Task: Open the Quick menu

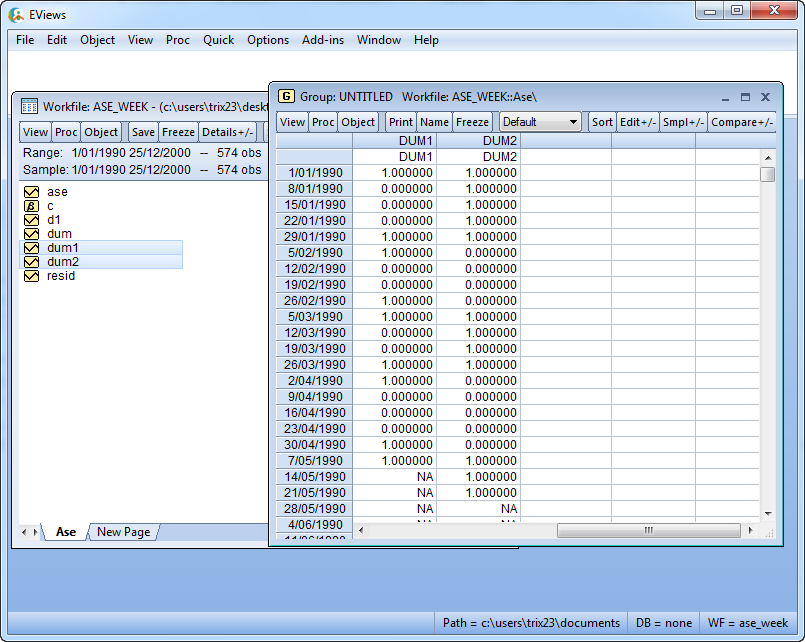Action: [219, 40]
